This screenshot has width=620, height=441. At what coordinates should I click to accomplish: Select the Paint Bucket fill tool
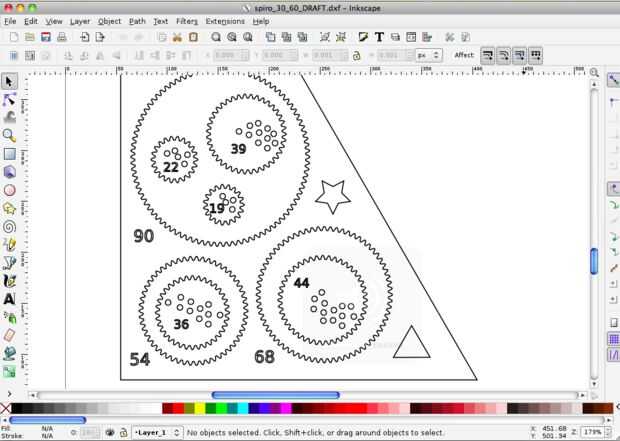pos(9,353)
